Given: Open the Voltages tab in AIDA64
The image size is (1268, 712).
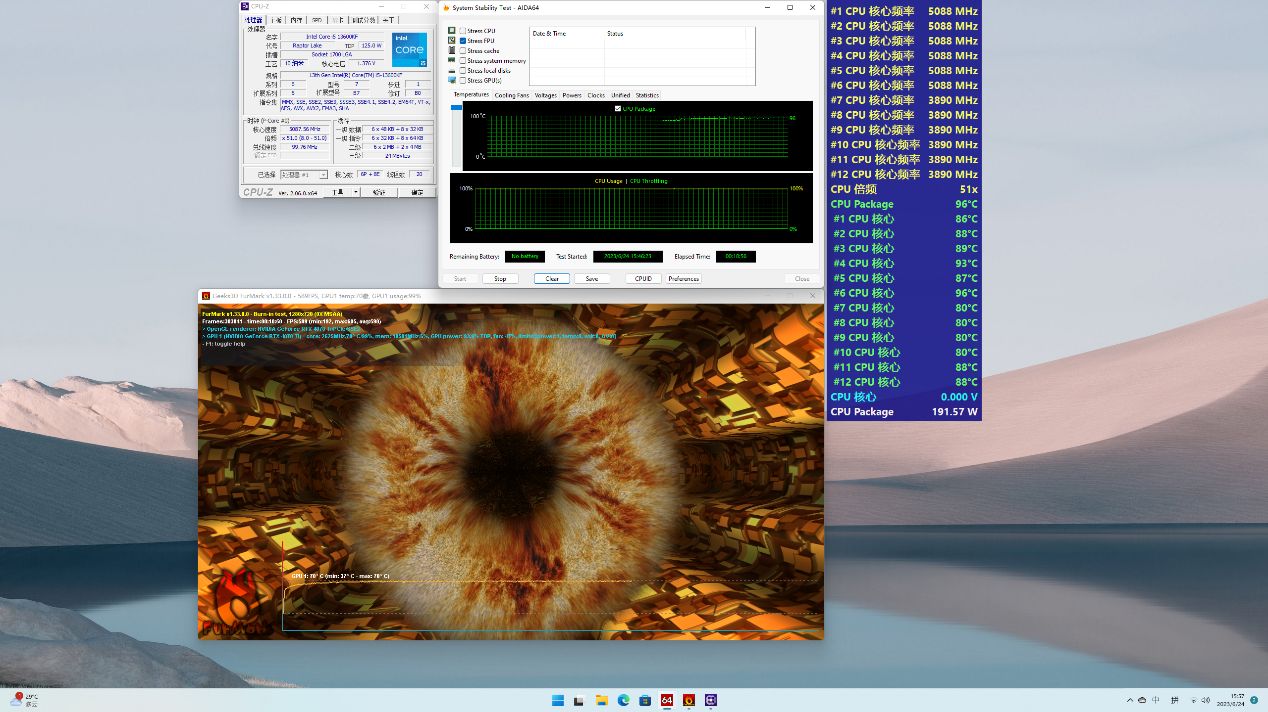Looking at the screenshot, I should [545, 95].
